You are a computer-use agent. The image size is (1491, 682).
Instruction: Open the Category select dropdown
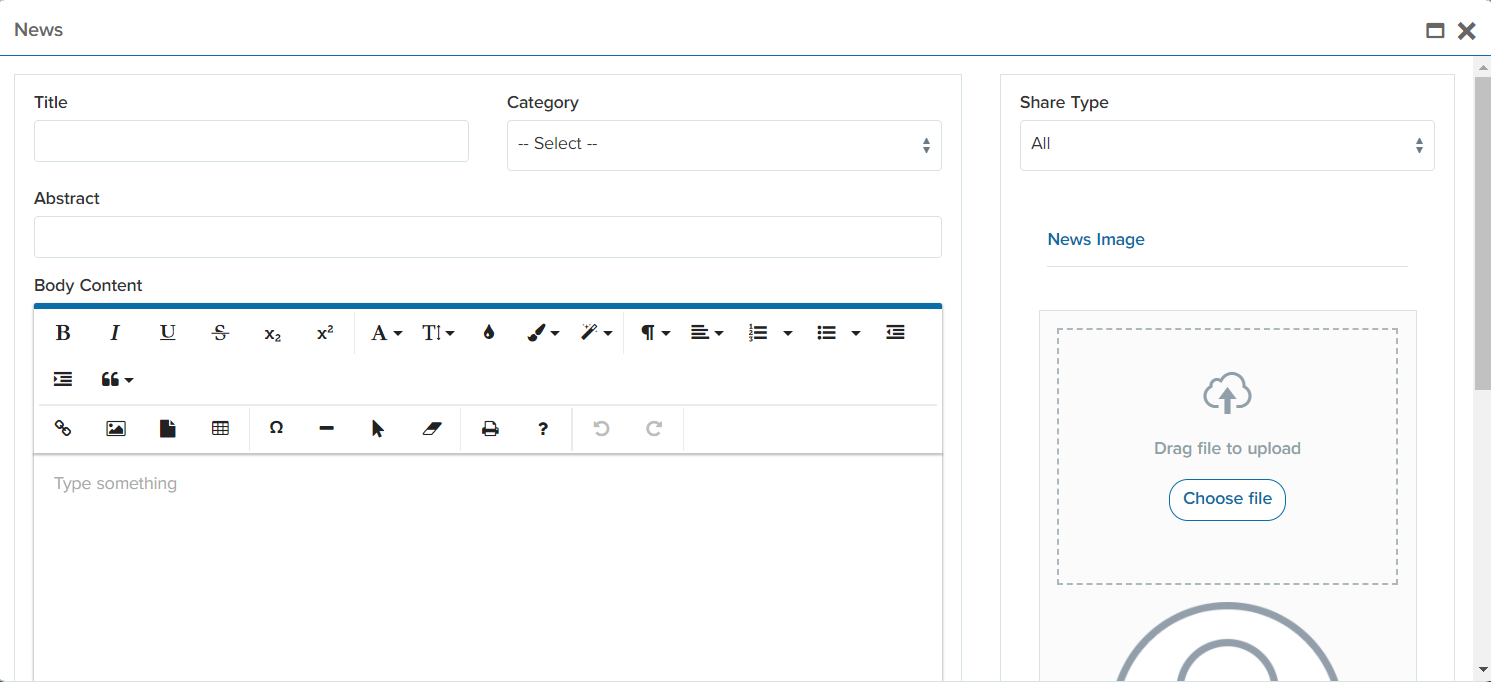click(x=724, y=145)
